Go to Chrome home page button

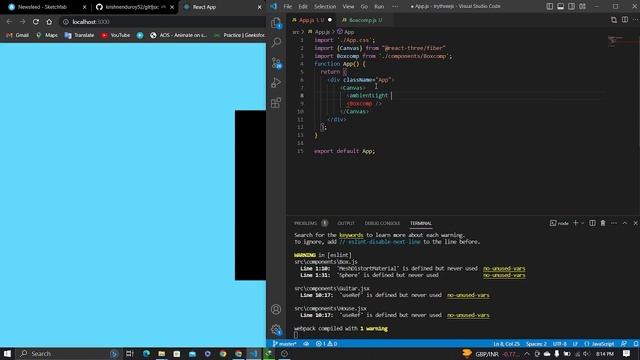click(x=49, y=22)
